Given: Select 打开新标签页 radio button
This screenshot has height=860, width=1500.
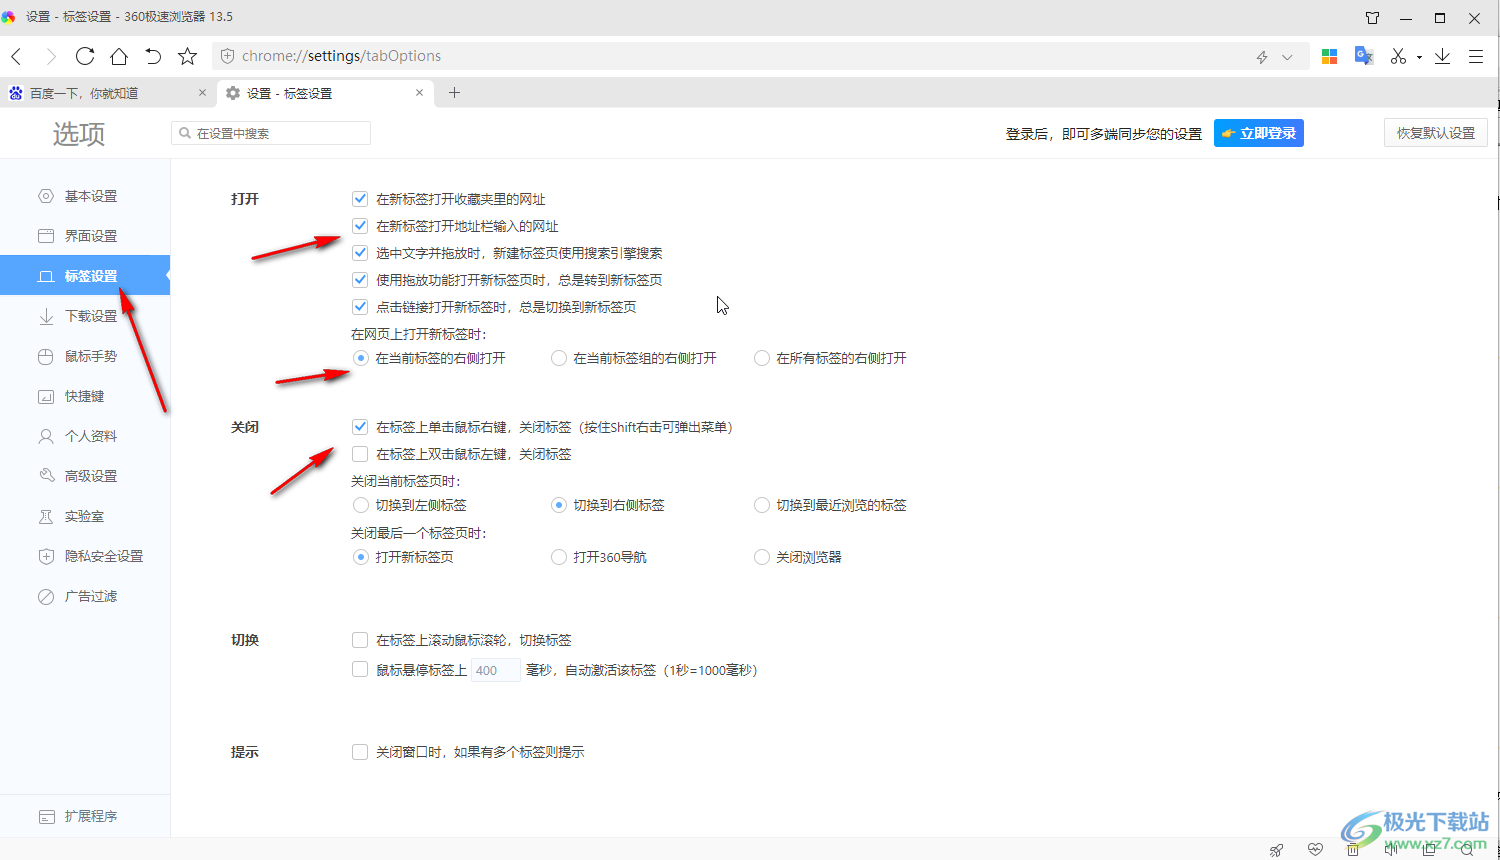Looking at the screenshot, I should click(360, 557).
